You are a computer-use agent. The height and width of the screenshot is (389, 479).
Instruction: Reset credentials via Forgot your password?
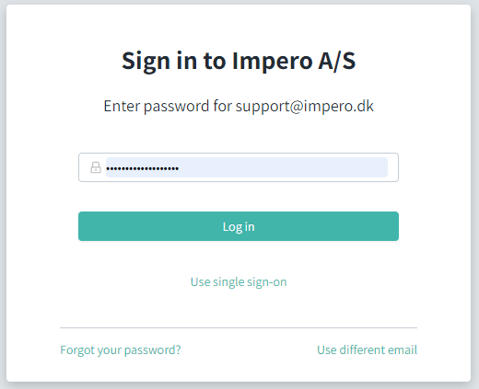coord(121,350)
